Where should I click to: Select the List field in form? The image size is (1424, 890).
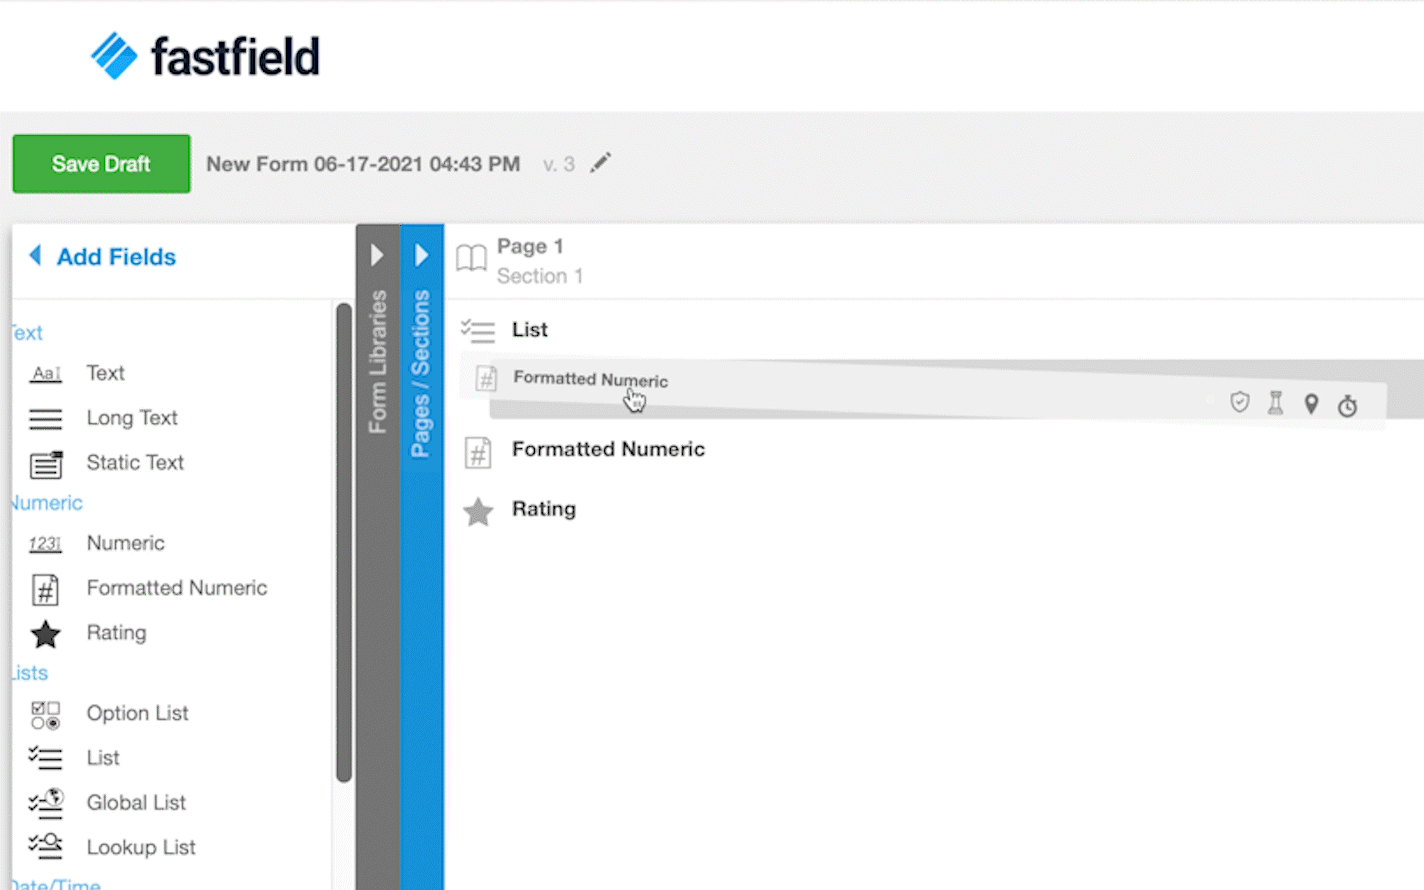[x=529, y=330]
